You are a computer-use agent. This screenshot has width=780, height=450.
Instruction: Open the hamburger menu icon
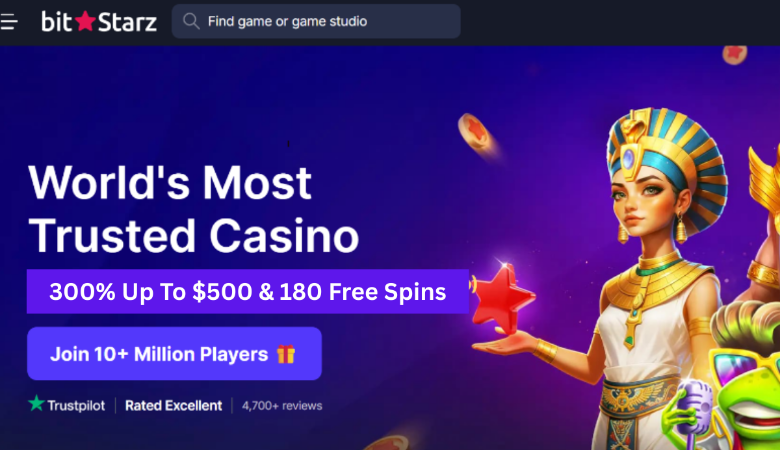[x=9, y=22]
